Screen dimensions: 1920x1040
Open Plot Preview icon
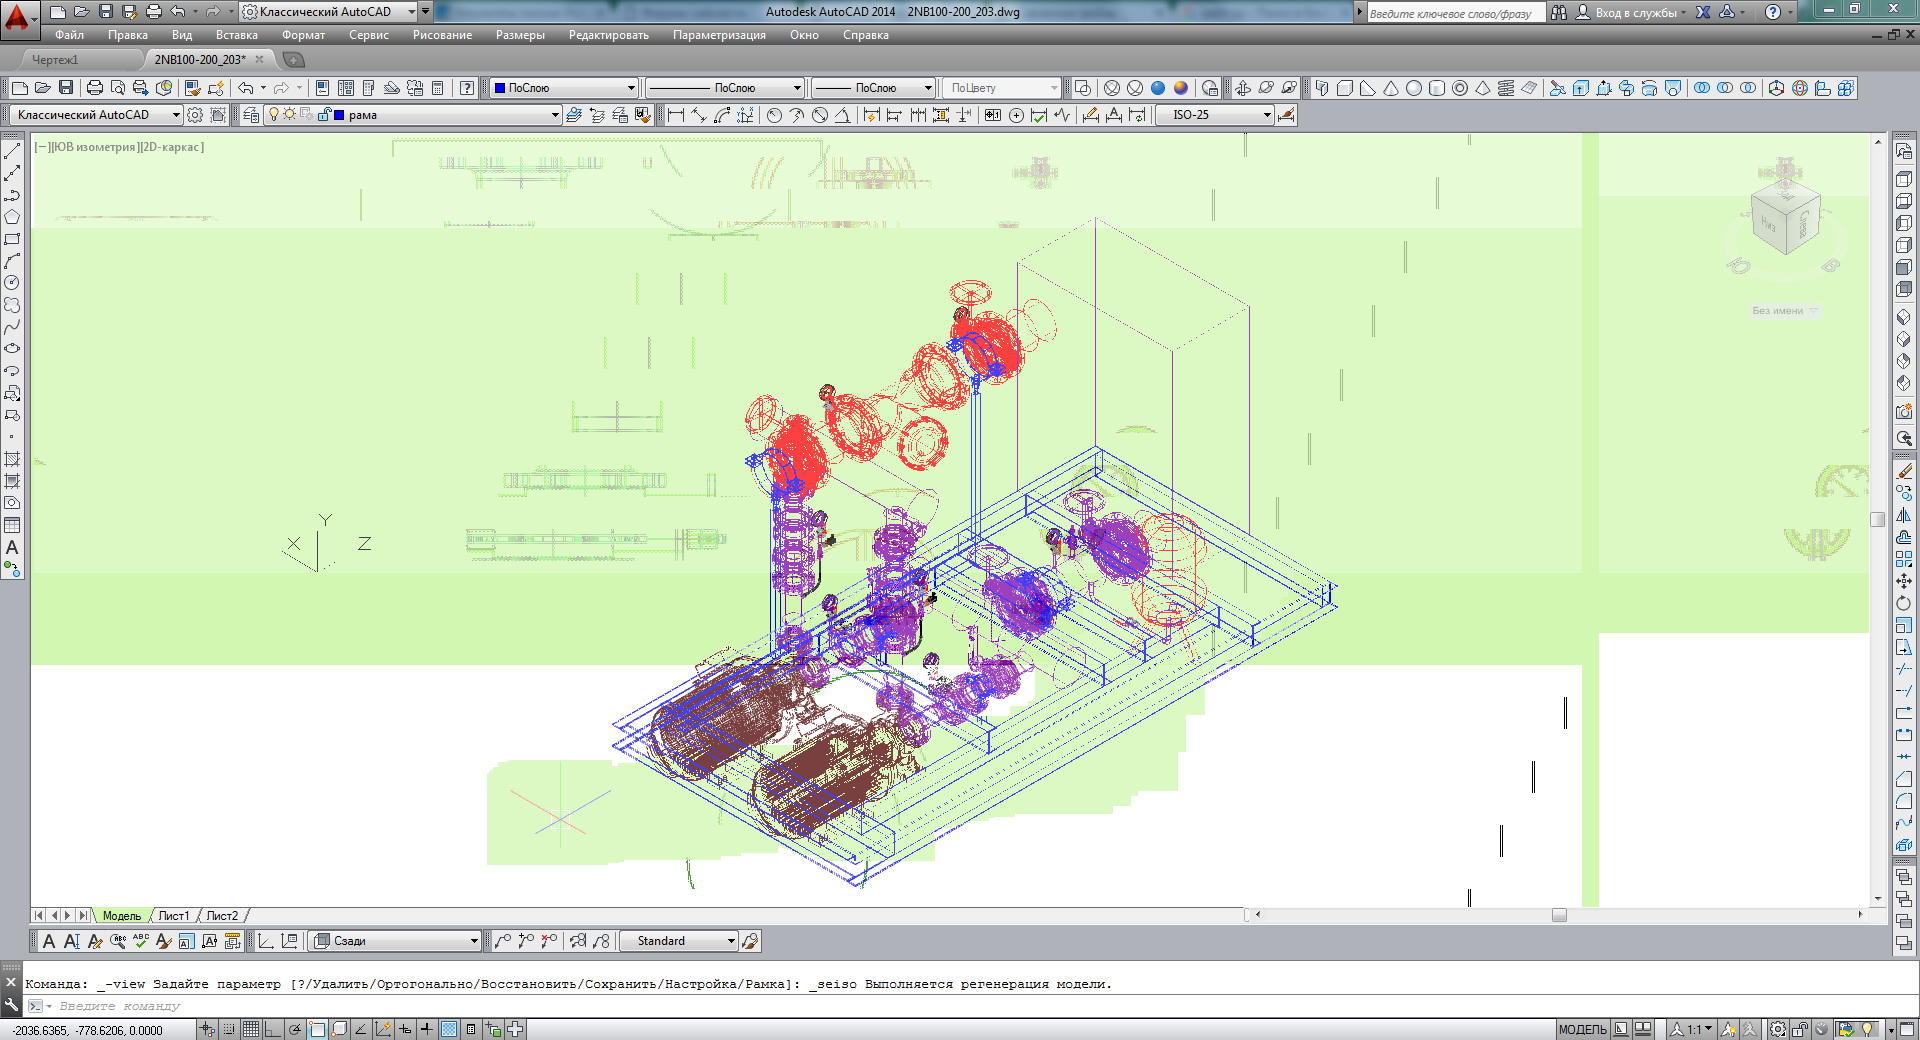[x=118, y=88]
